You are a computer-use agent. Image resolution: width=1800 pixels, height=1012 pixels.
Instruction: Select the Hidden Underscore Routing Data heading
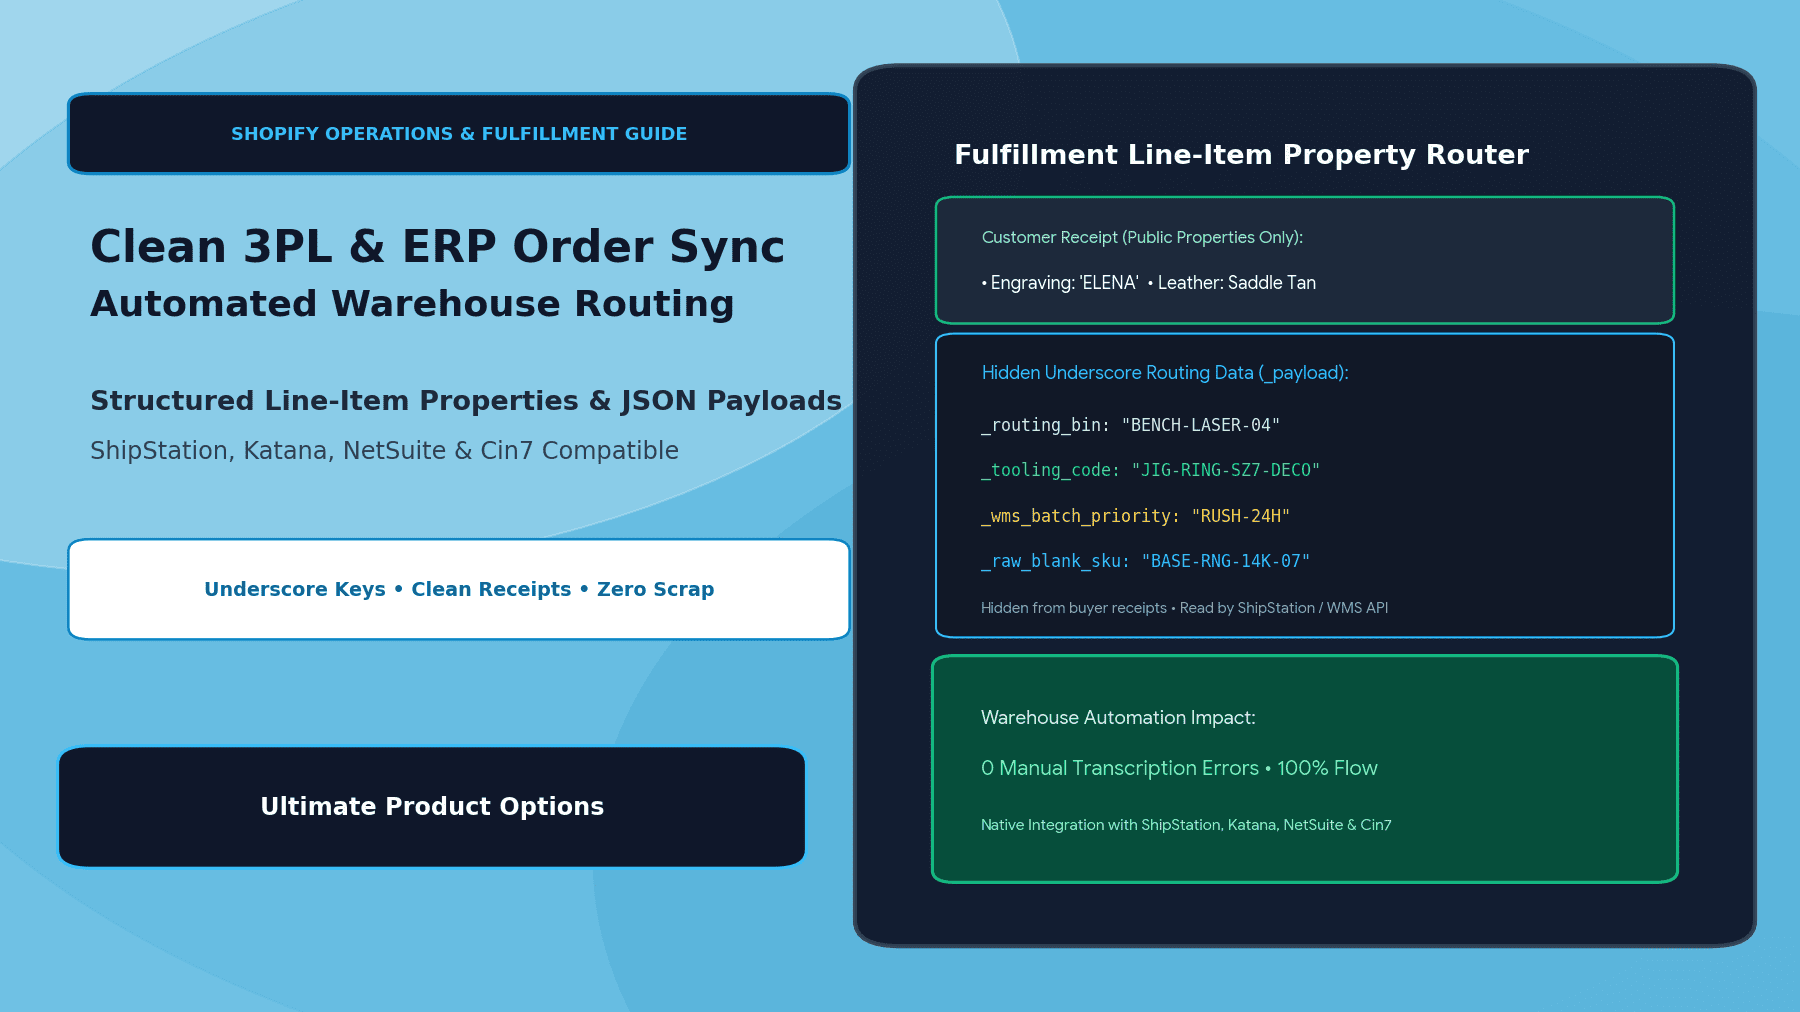1165,373
